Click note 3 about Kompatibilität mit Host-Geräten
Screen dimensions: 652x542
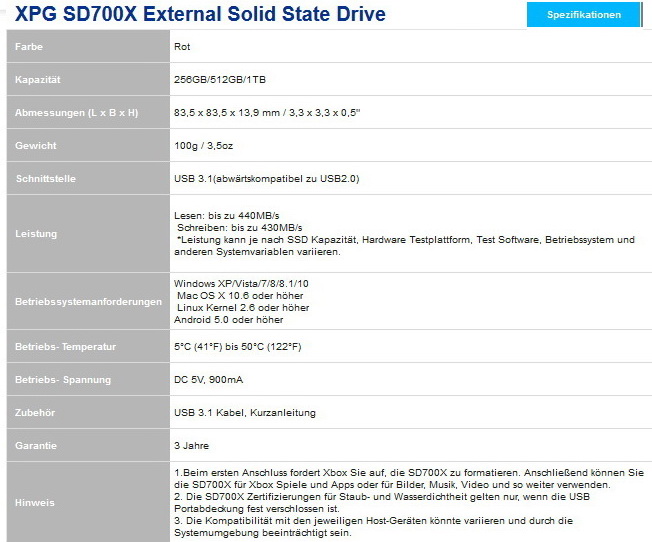point(373,527)
